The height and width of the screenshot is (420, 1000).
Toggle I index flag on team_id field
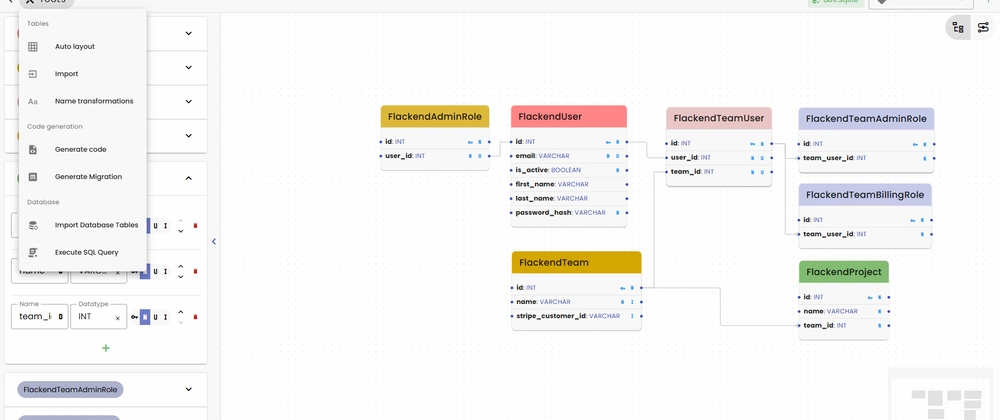pos(165,316)
